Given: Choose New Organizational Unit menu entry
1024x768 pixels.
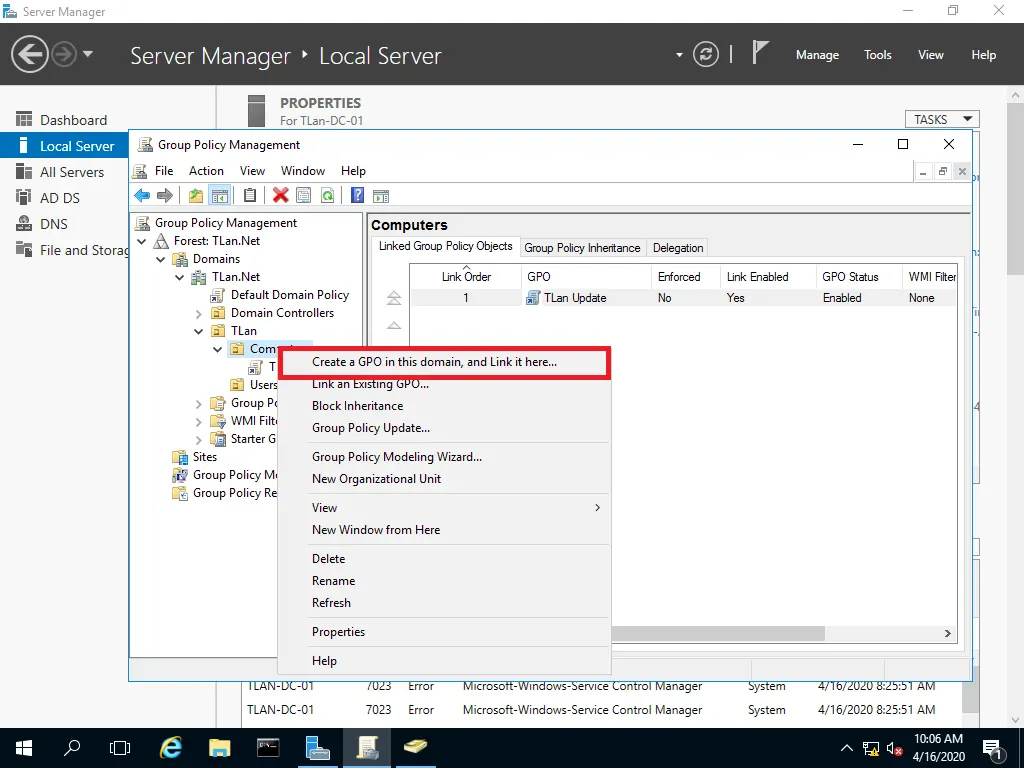Looking at the screenshot, I should tap(444, 479).
